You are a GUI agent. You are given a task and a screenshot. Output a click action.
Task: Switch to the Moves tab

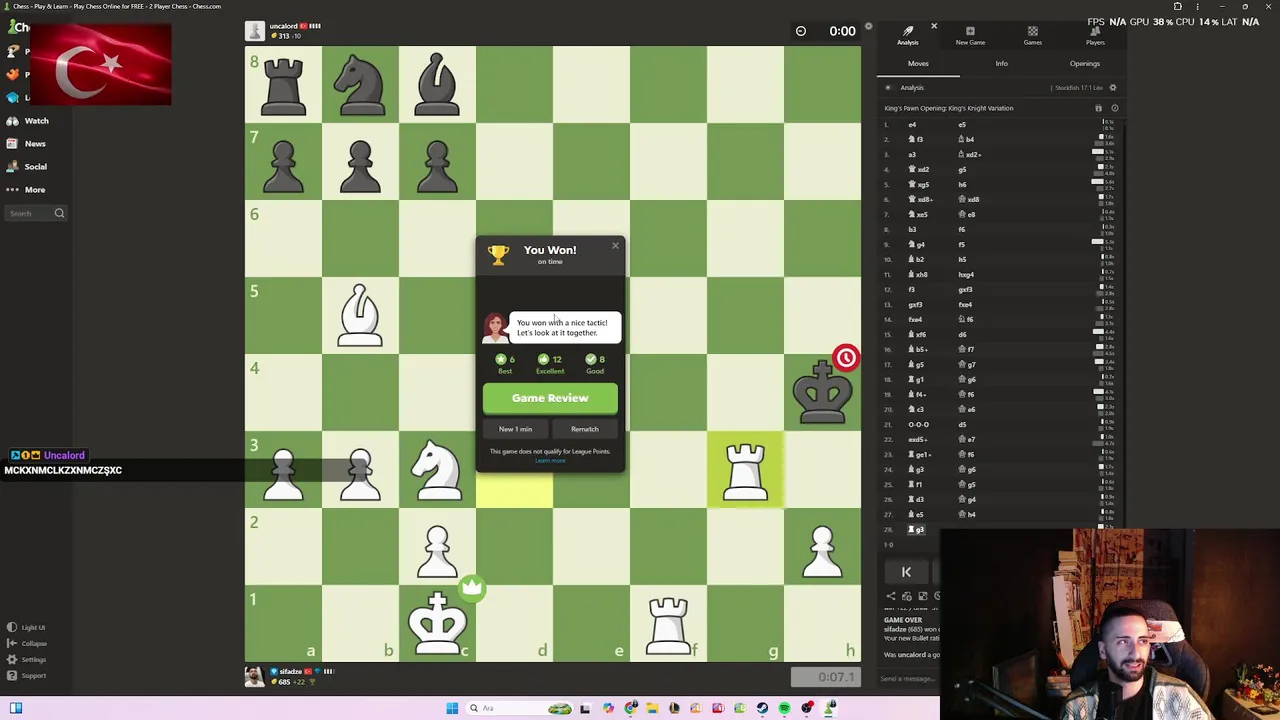click(x=918, y=64)
